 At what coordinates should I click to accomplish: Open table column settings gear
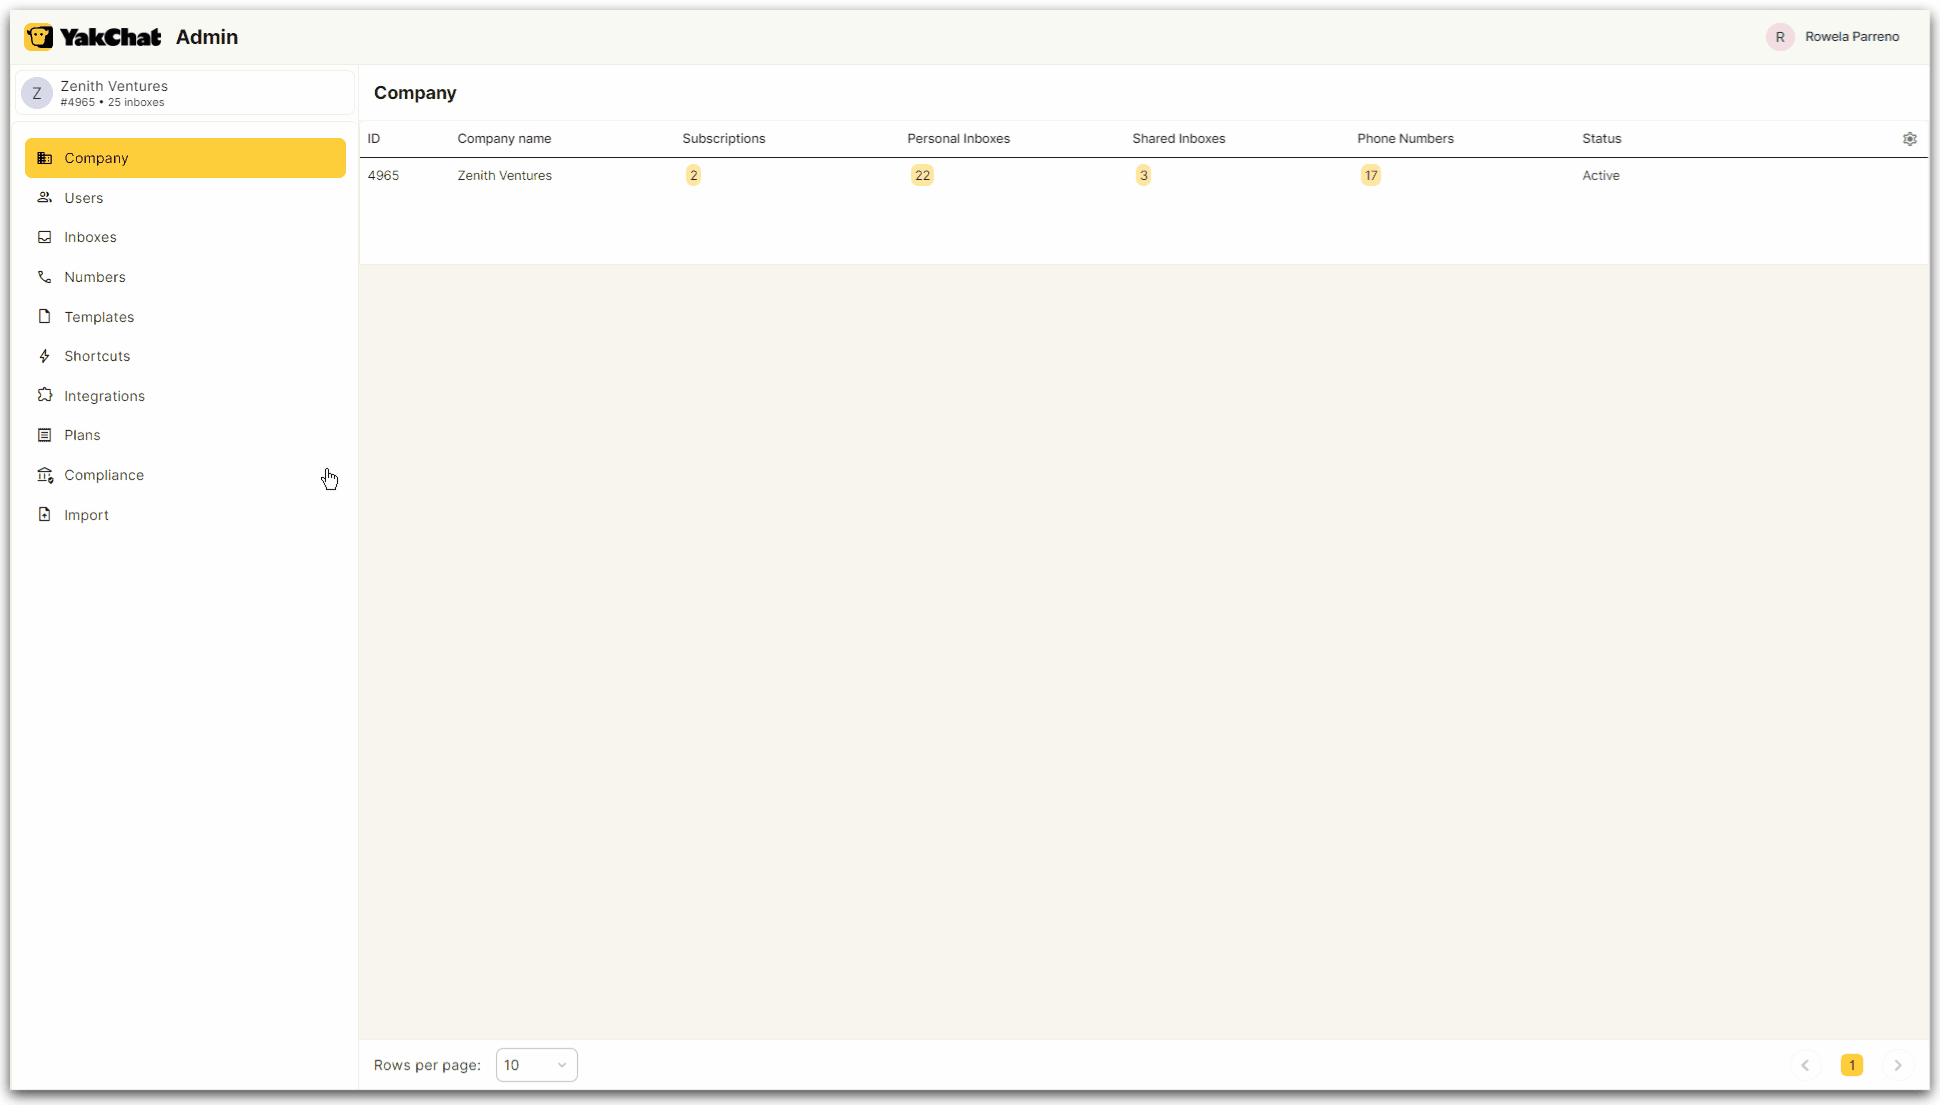coord(1909,139)
